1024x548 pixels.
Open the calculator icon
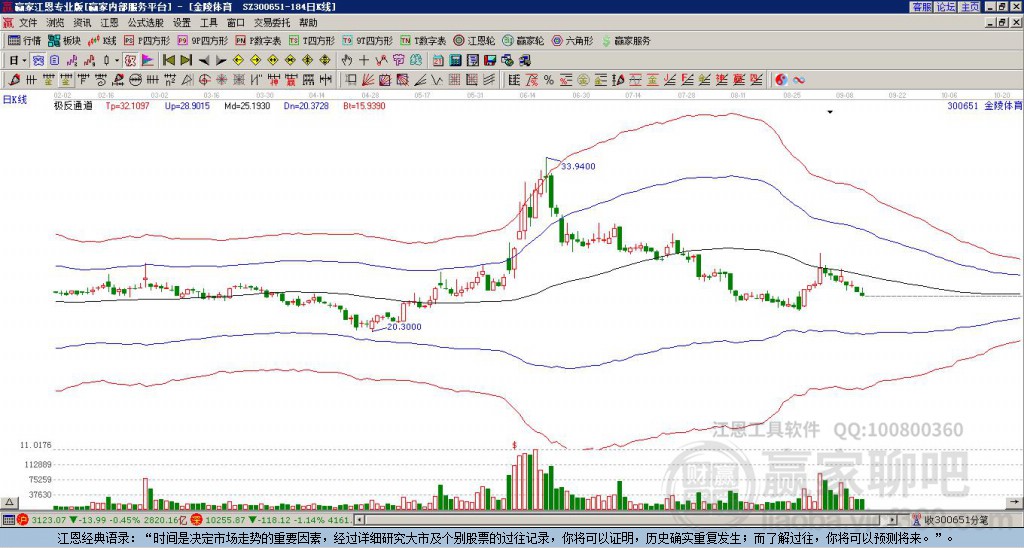[455, 61]
